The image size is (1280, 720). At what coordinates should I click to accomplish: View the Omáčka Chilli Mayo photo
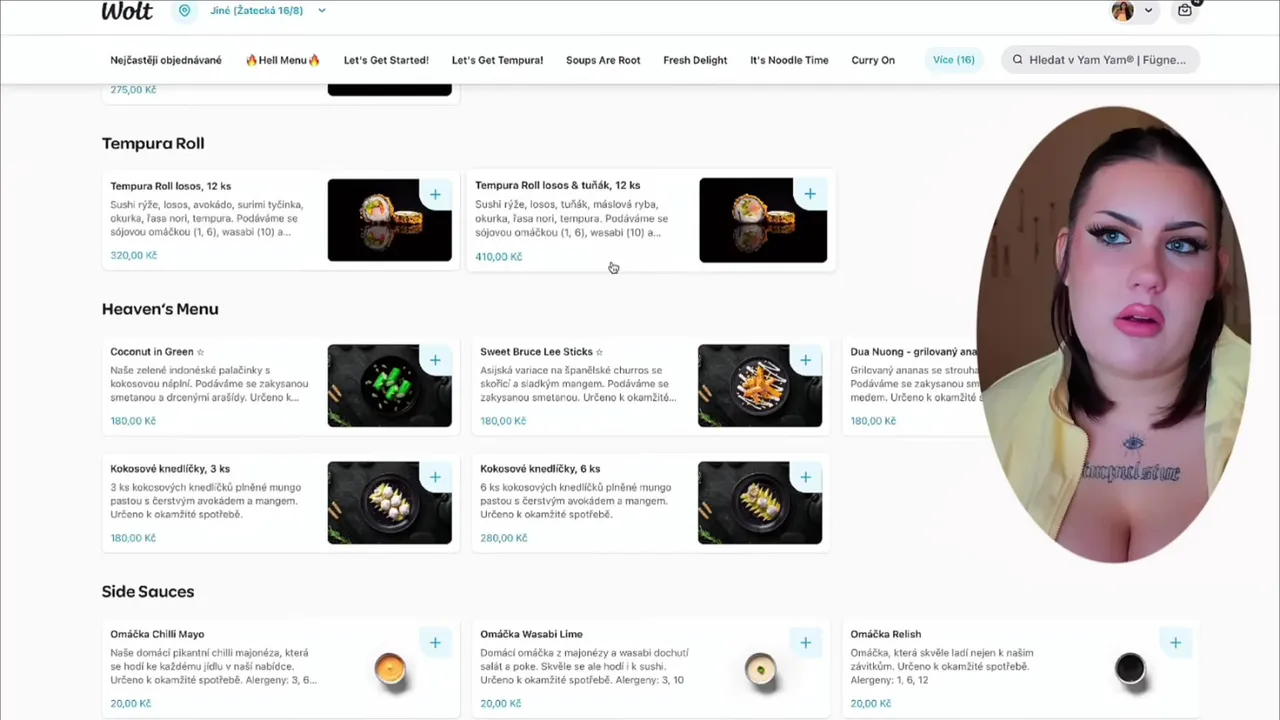[x=390, y=669]
